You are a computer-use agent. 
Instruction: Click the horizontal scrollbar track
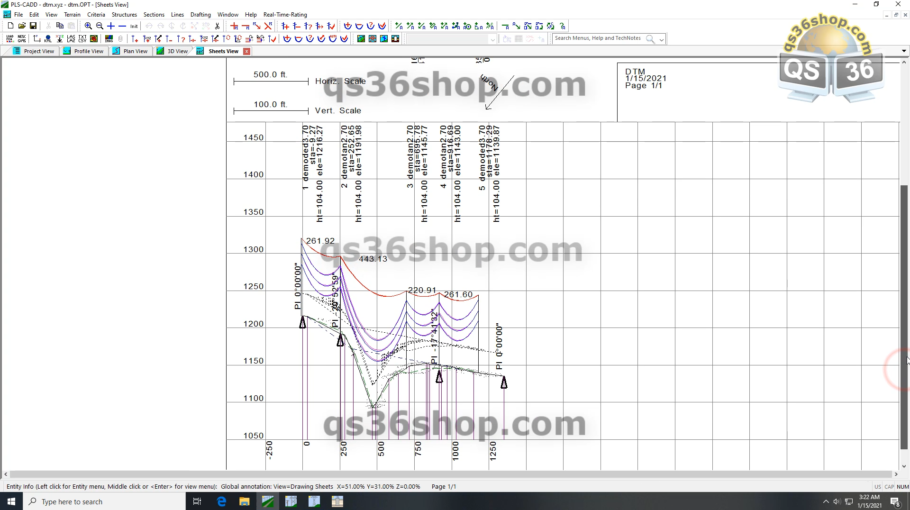pos(453,474)
